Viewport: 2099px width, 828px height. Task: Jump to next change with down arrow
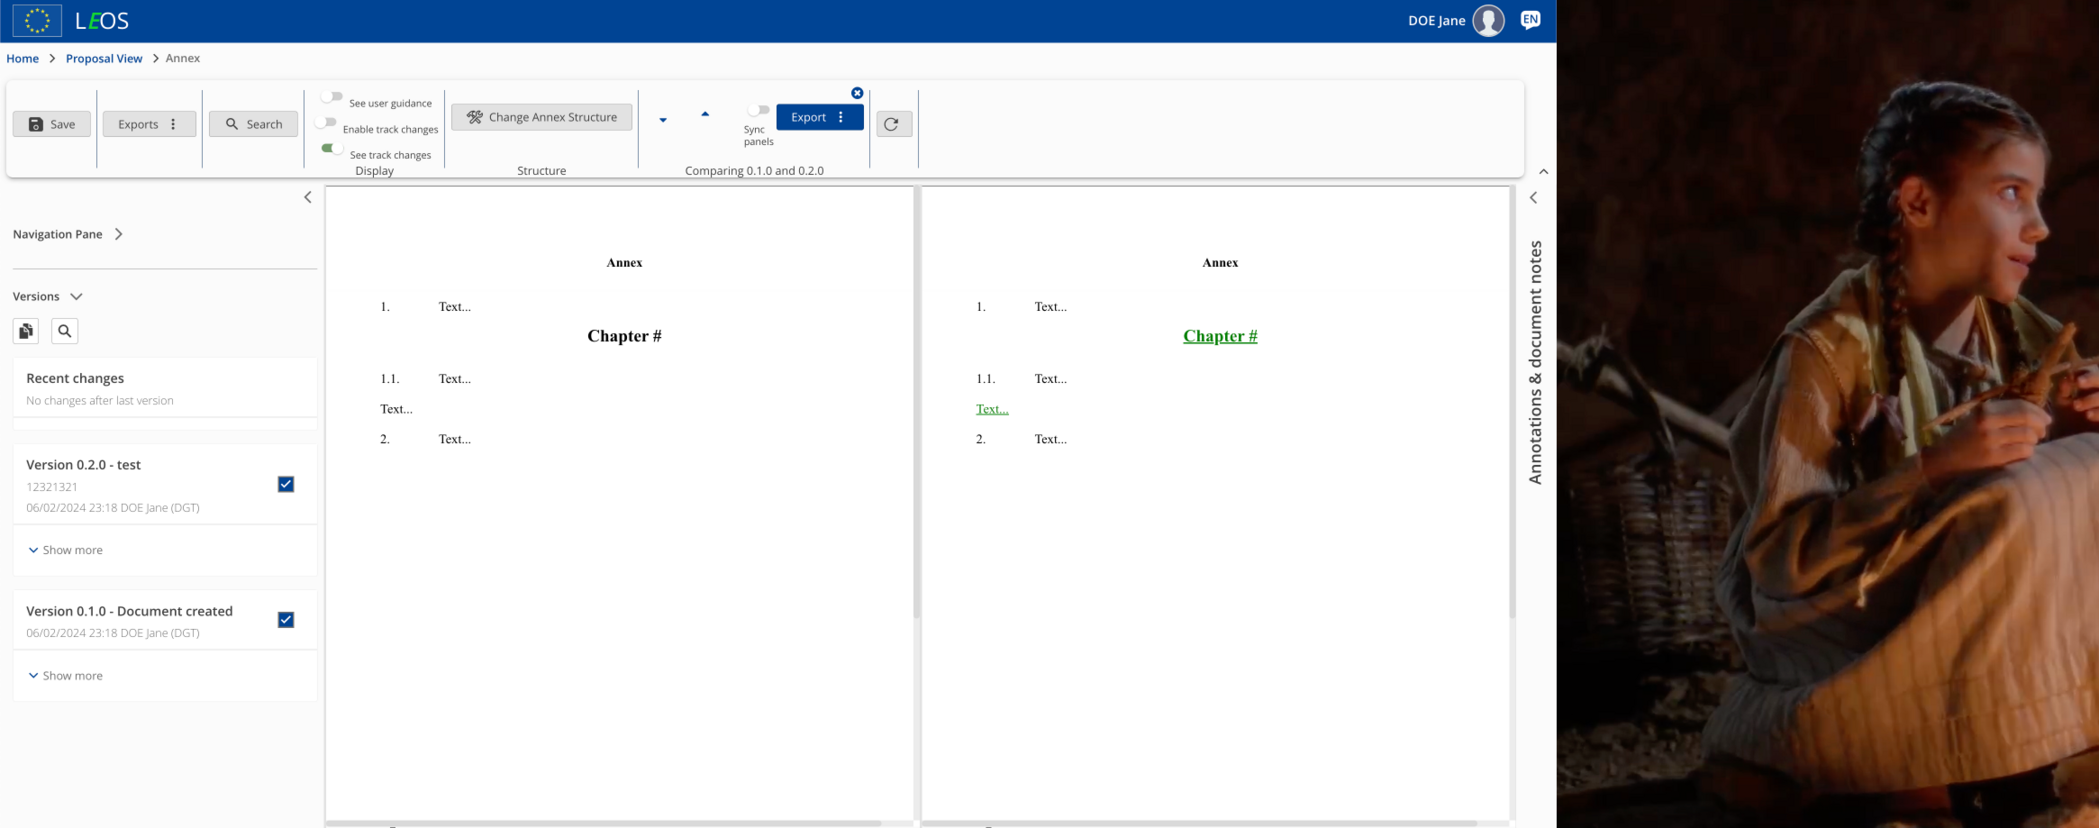[663, 120]
